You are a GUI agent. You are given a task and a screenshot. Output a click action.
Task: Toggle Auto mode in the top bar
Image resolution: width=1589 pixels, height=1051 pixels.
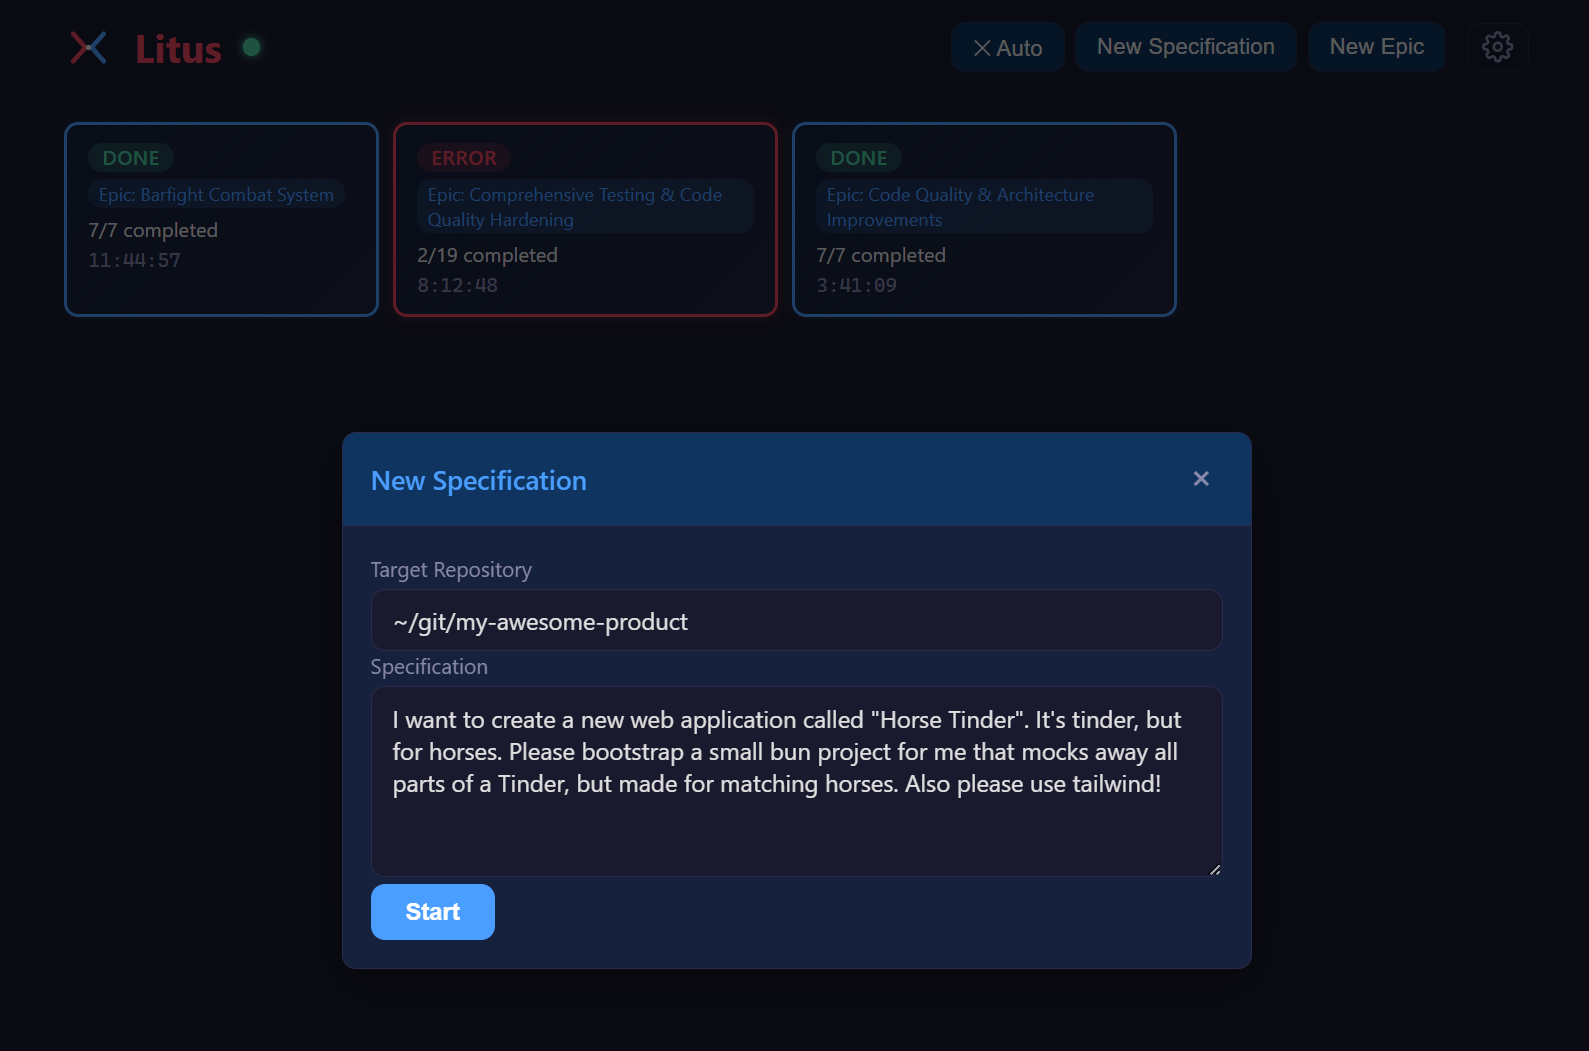pos(1007,46)
